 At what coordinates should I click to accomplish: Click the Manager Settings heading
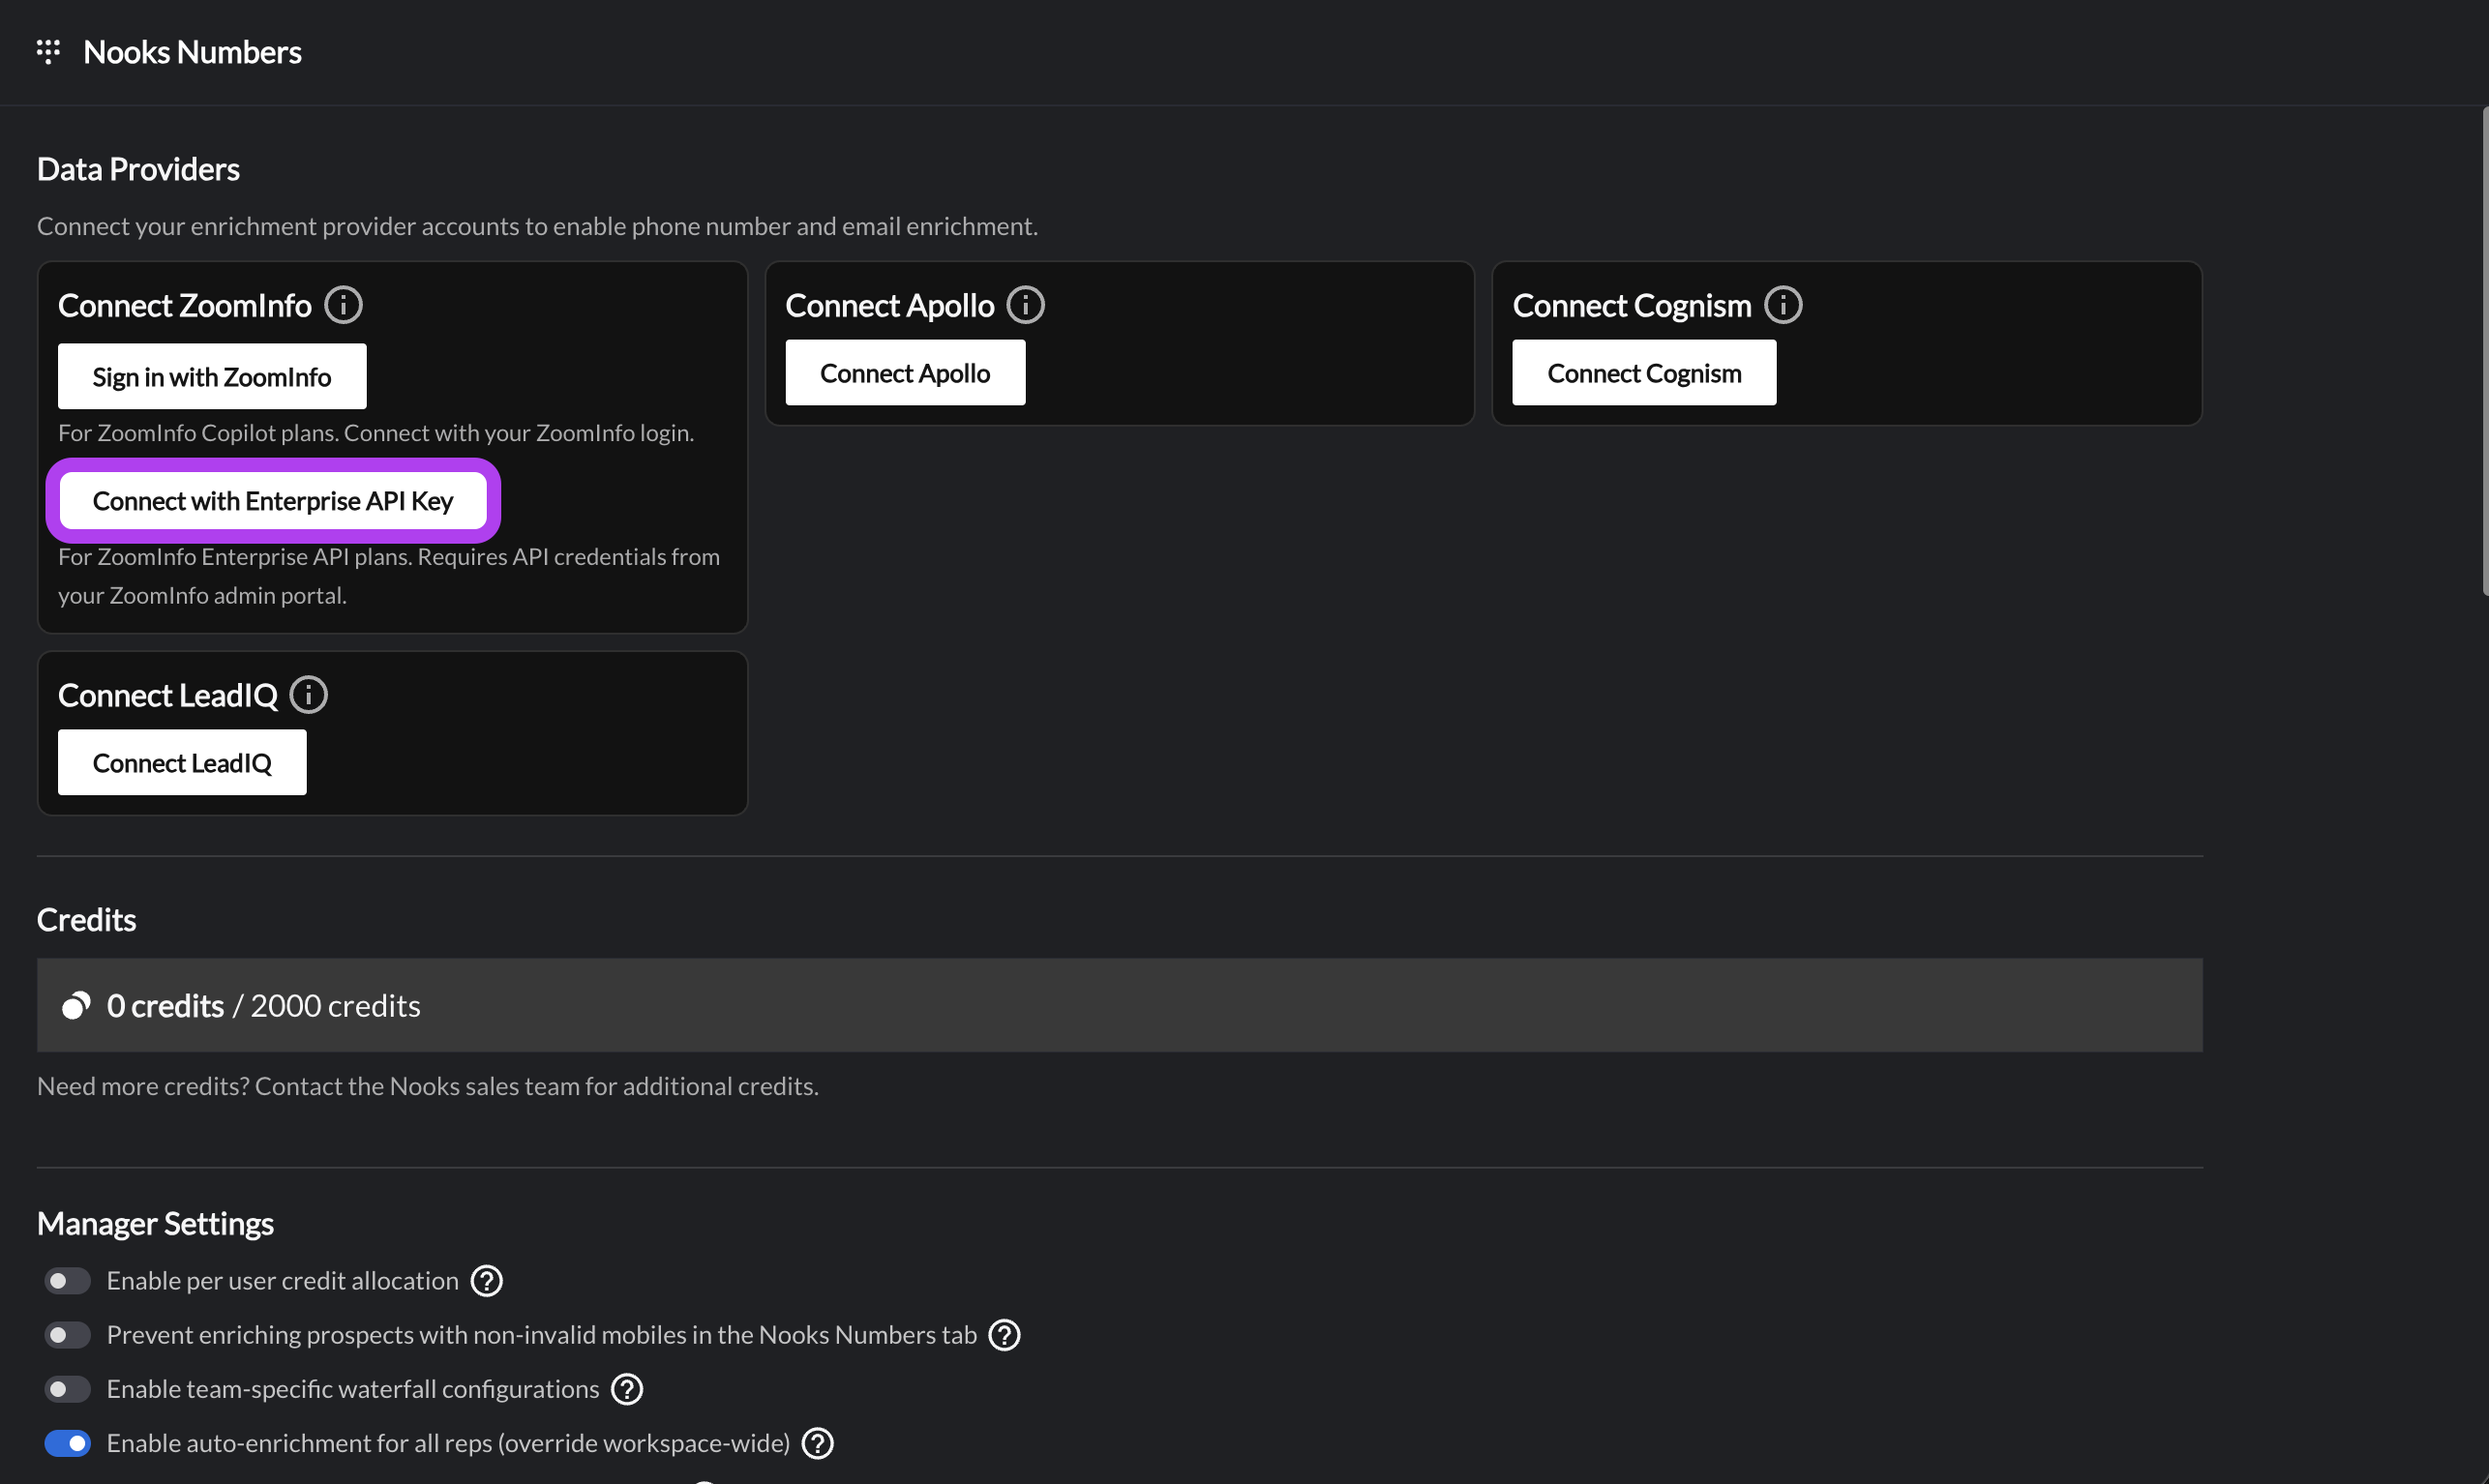(x=155, y=1224)
